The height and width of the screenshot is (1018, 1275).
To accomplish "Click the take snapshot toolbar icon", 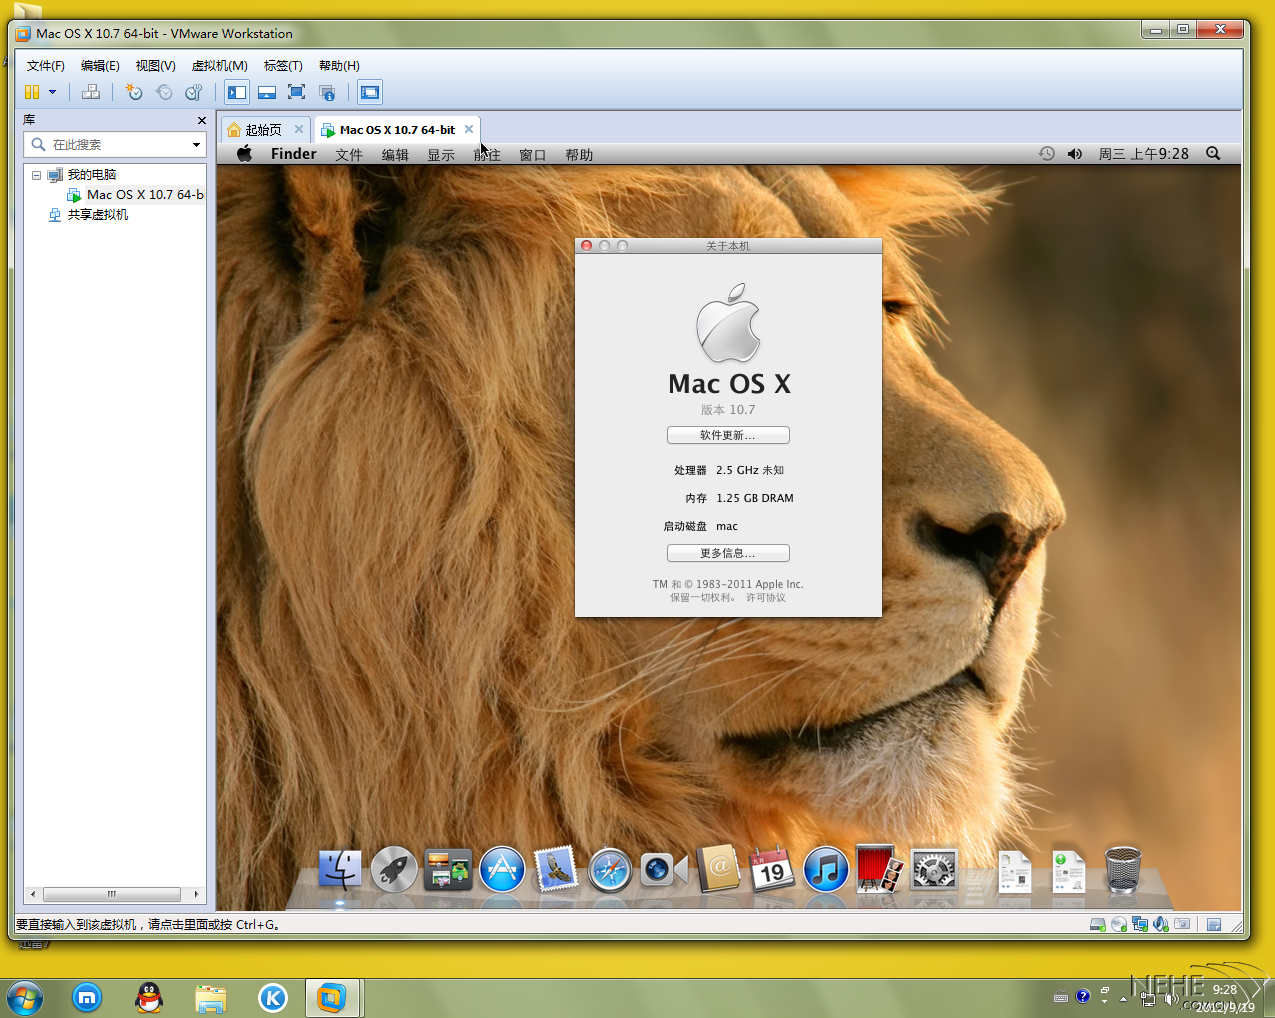I will click(x=134, y=92).
